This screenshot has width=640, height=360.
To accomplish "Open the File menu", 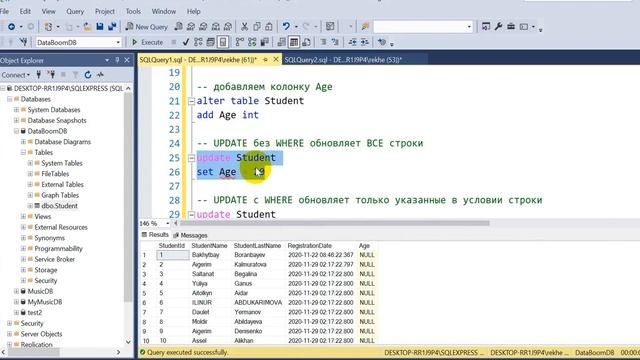I will pyautogui.click(x=4, y=11).
